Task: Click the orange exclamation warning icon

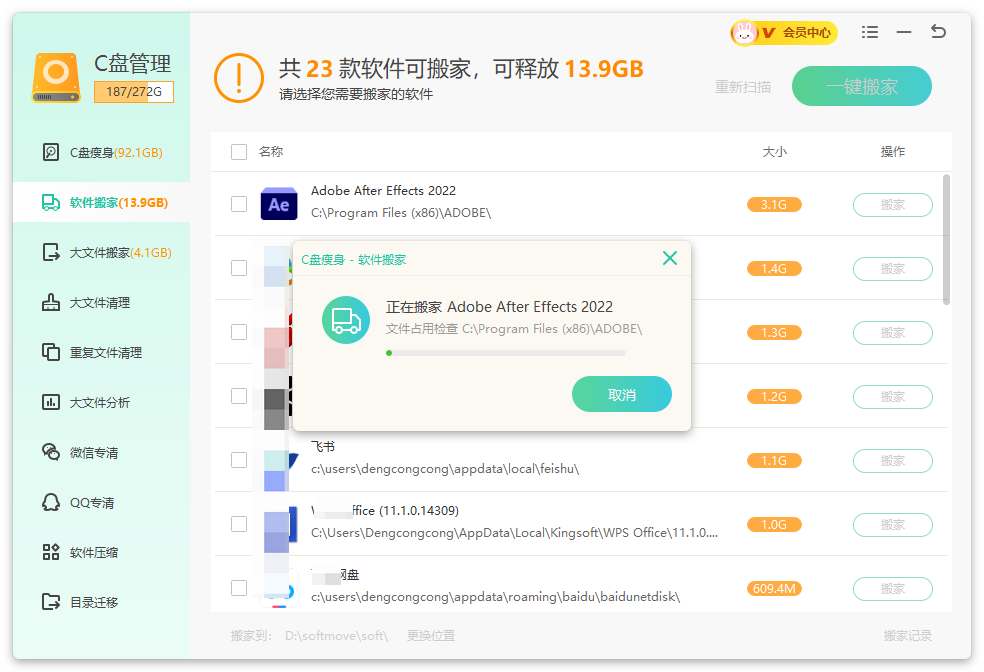Action: pos(238,78)
